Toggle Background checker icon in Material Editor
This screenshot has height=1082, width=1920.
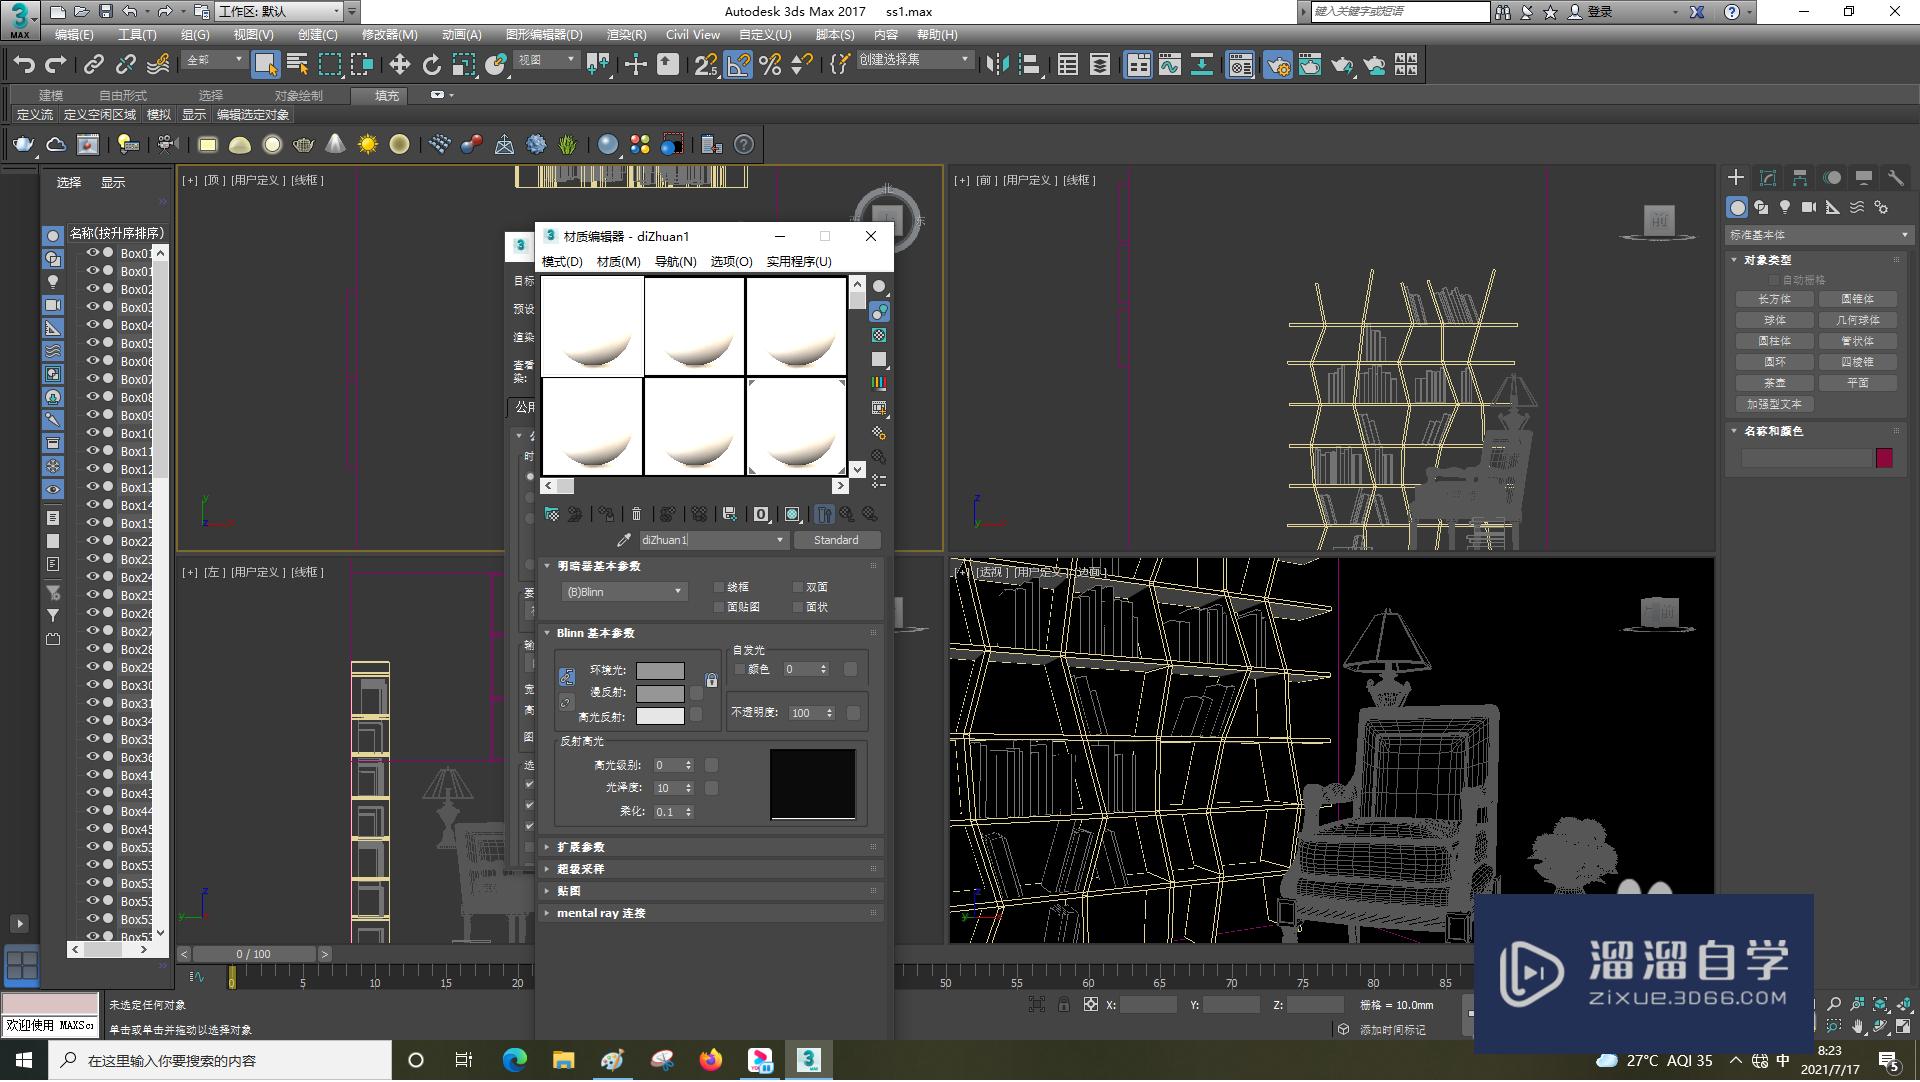tap(879, 335)
